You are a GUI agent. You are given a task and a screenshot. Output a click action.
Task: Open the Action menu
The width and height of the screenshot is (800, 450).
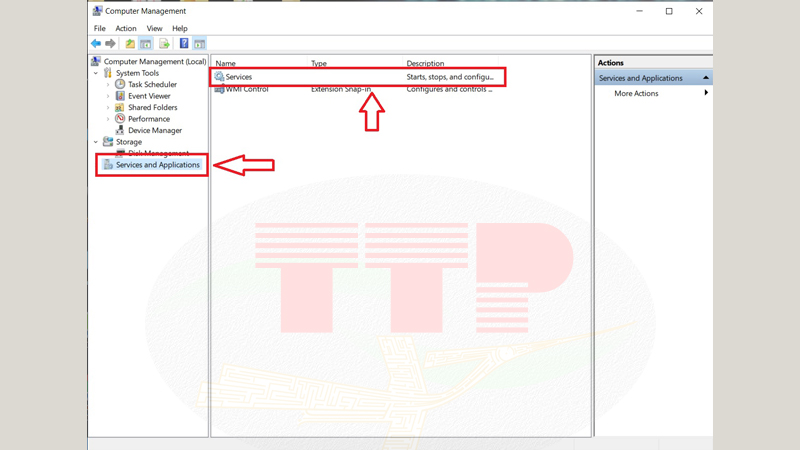coord(125,29)
